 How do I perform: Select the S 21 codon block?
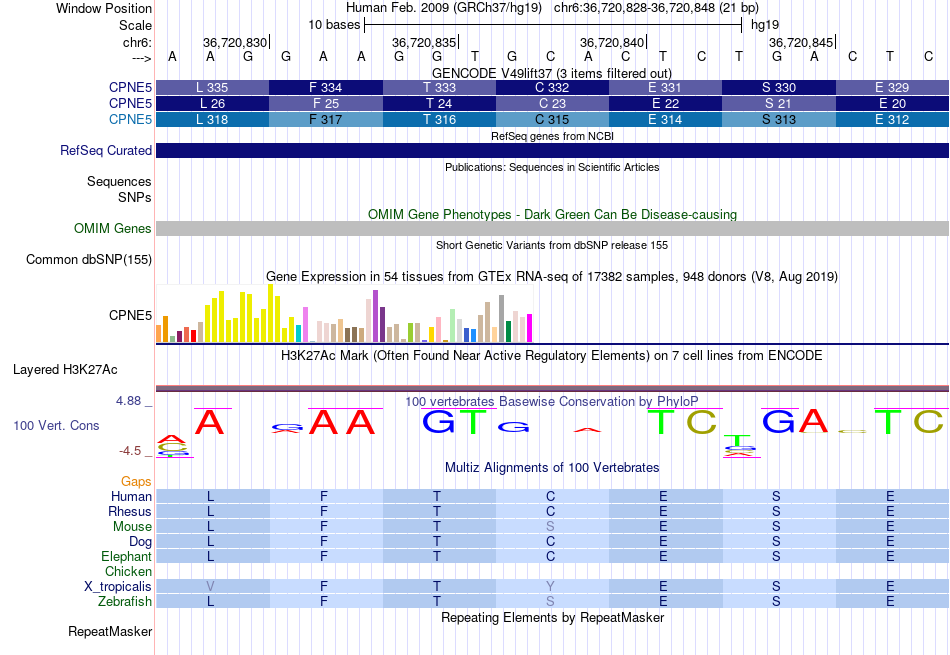pos(779,104)
